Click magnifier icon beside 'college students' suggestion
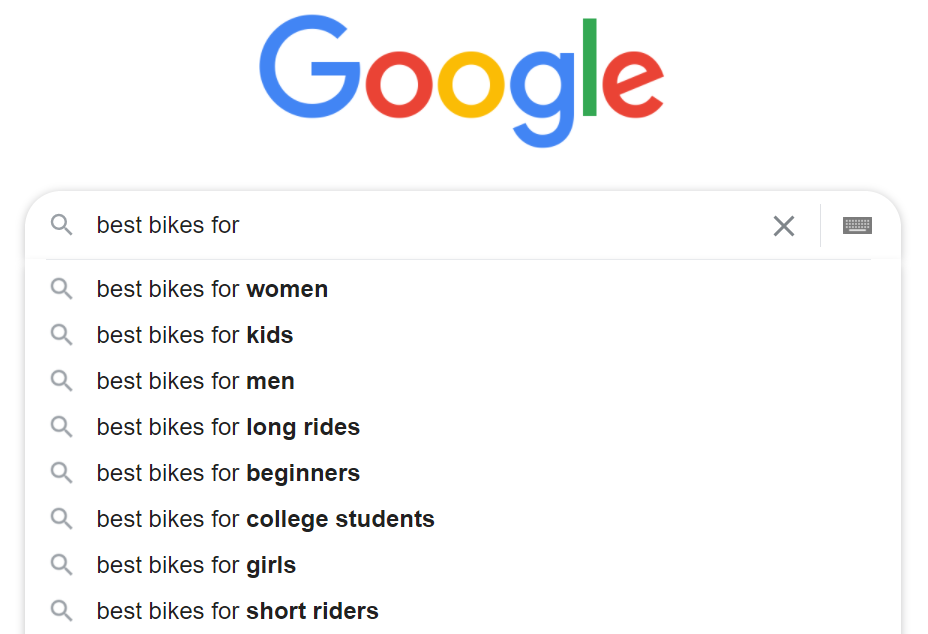928x634 pixels. tap(62, 519)
